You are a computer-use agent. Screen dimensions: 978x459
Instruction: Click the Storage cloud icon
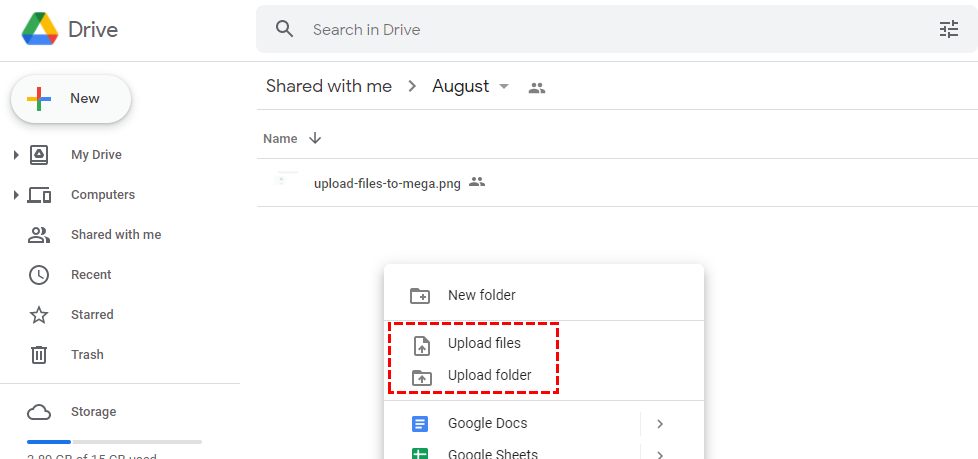pos(39,412)
